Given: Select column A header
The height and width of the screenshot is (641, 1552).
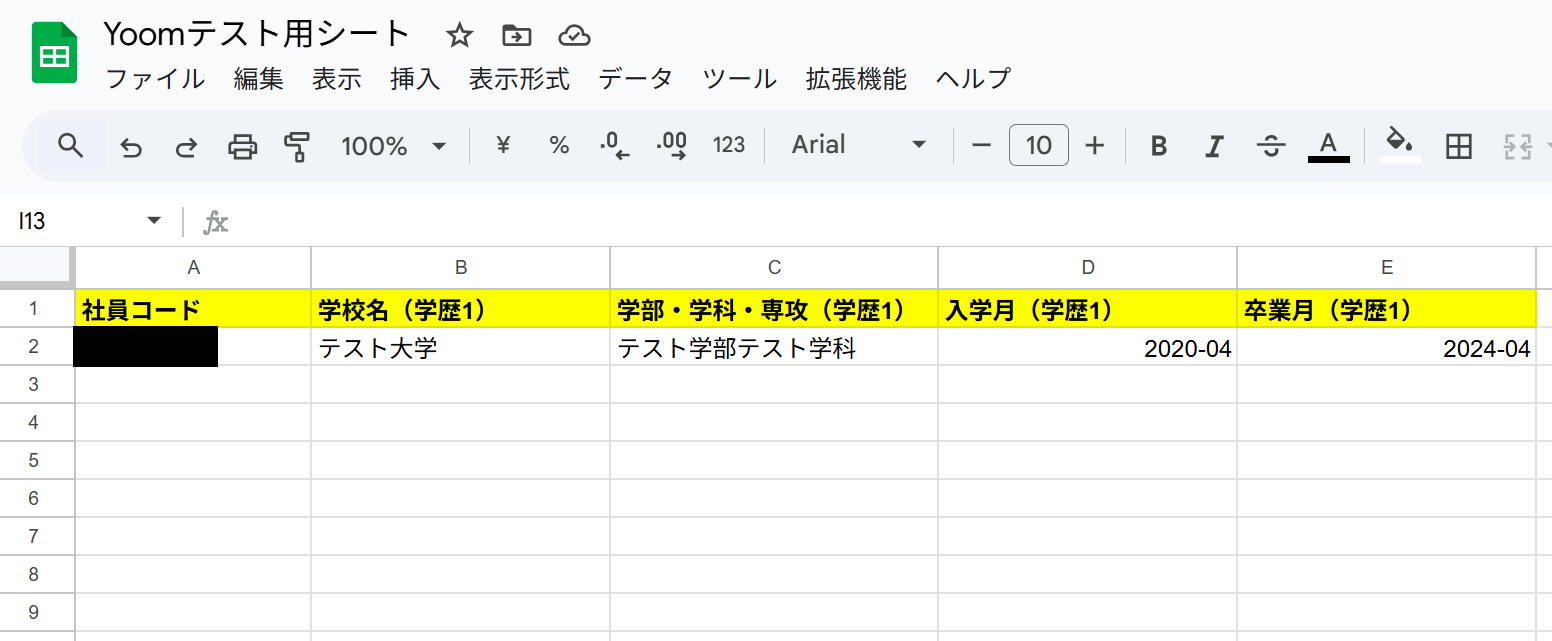Looking at the screenshot, I should click(193, 267).
